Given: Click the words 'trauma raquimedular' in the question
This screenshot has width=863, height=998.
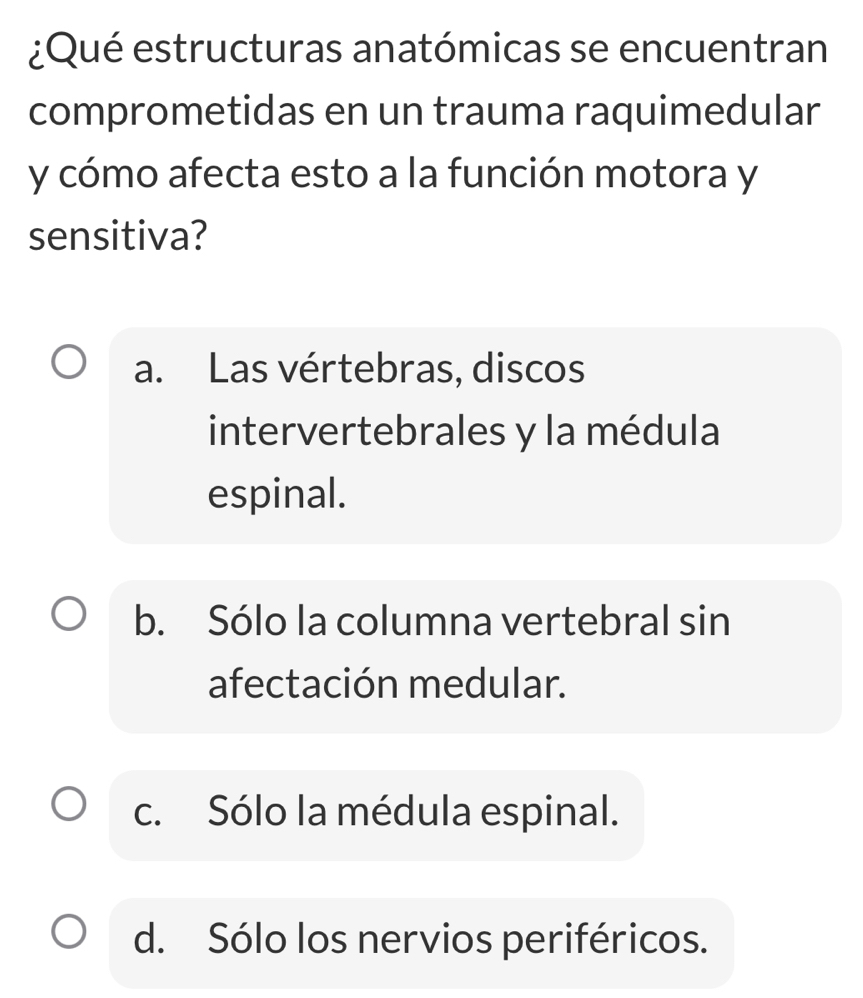Looking at the screenshot, I should 628,112.
